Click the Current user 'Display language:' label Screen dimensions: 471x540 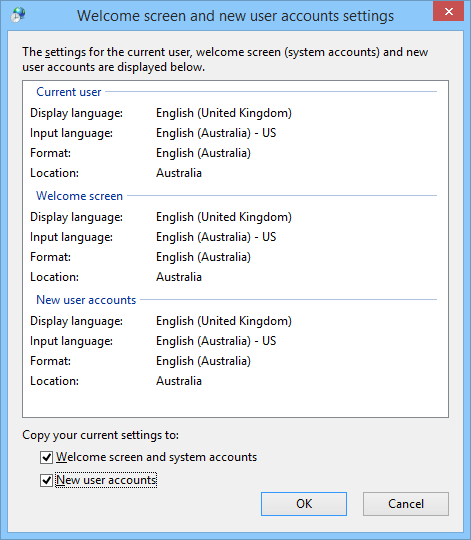(76, 113)
